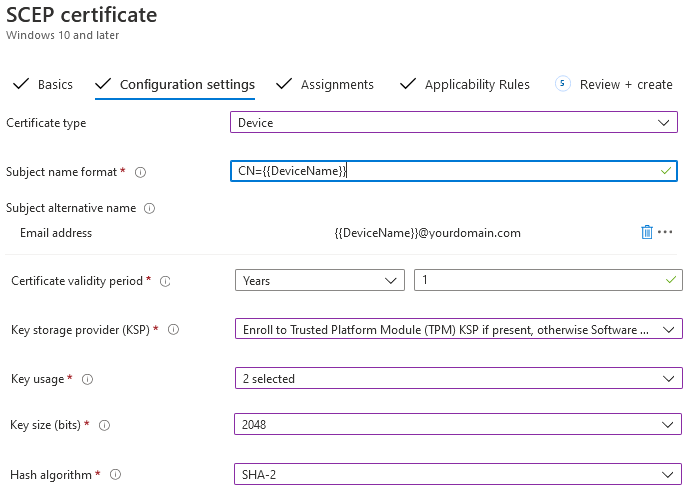The height and width of the screenshot is (494, 690).
Task: Click info icon next to Subject alternative name
Action: 150,208
